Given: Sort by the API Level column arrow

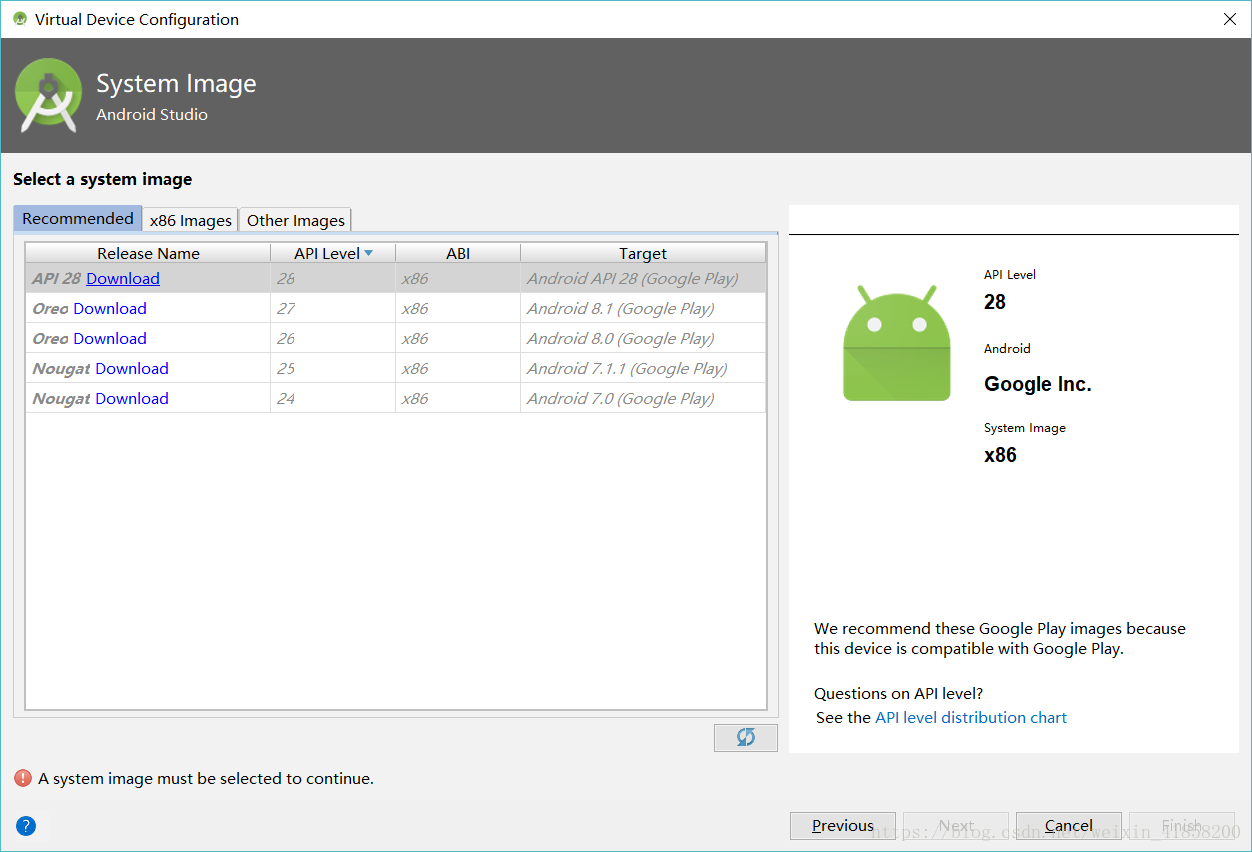Looking at the screenshot, I should (x=369, y=253).
